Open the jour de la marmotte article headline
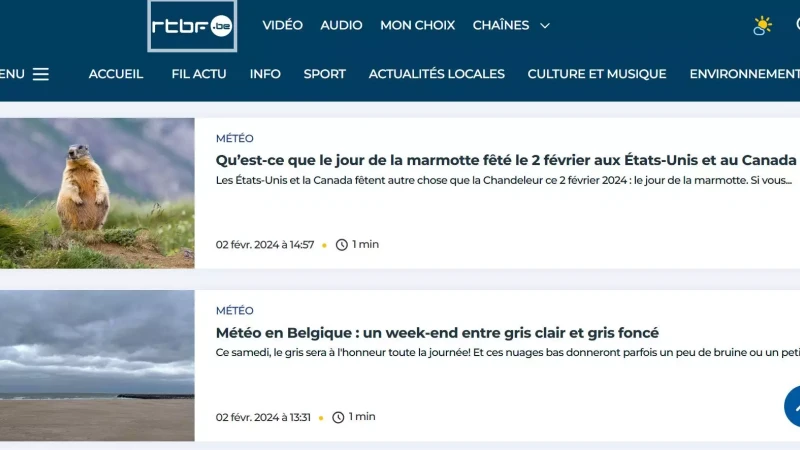The image size is (800, 450). (506, 160)
